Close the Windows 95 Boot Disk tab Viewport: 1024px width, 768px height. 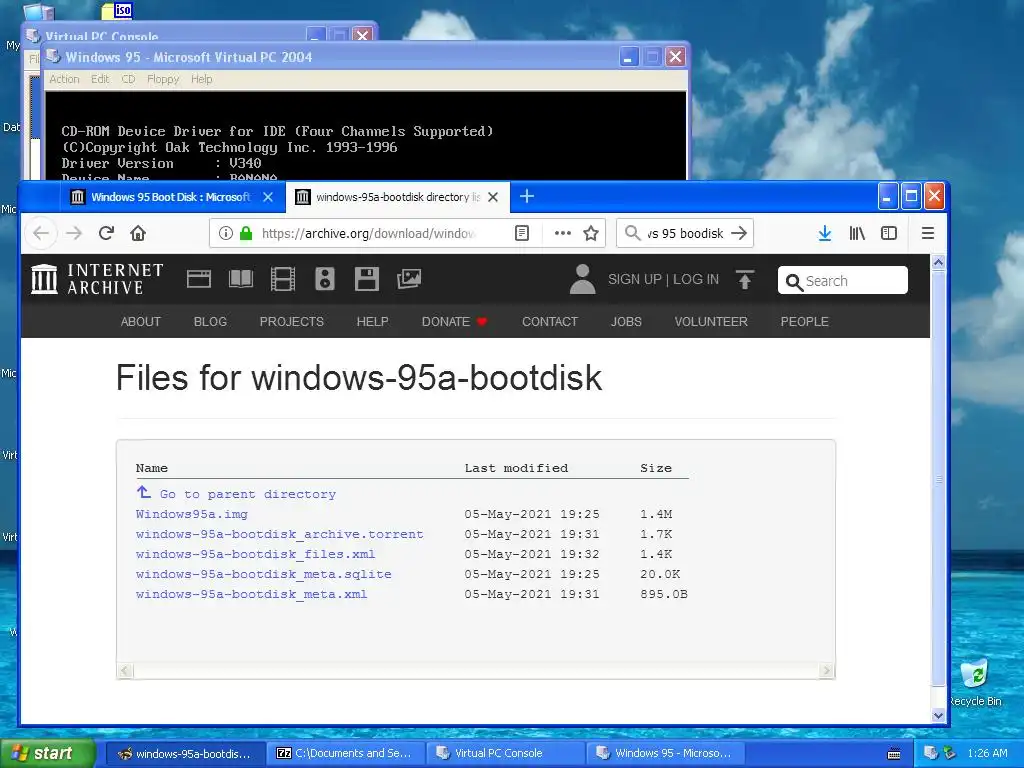click(x=268, y=197)
